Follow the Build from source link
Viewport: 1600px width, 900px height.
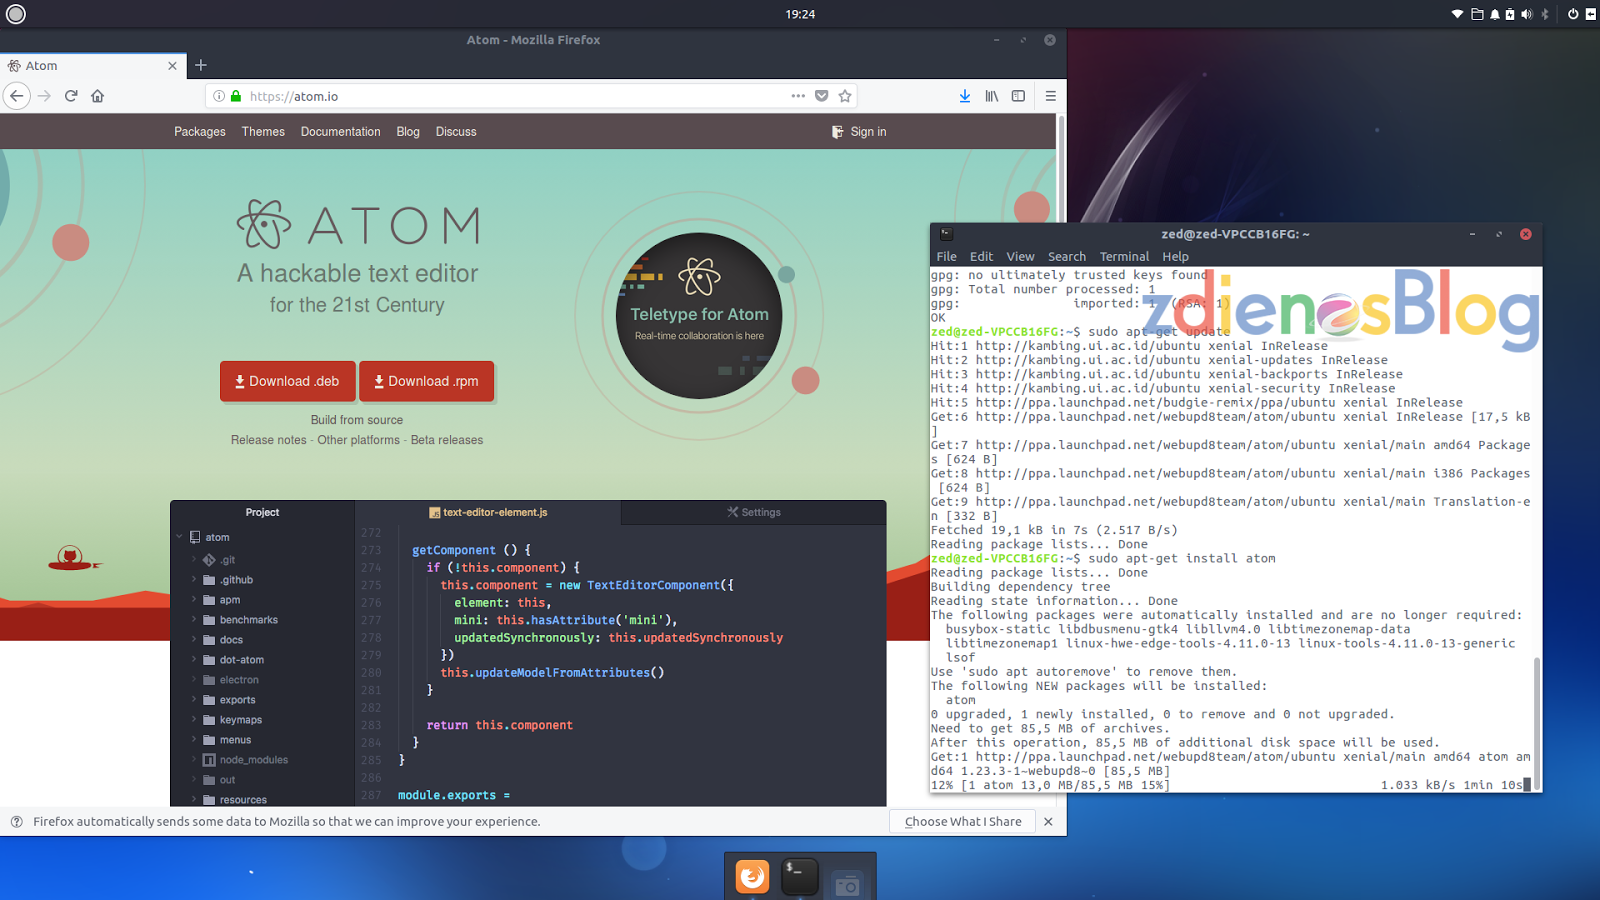pos(357,420)
